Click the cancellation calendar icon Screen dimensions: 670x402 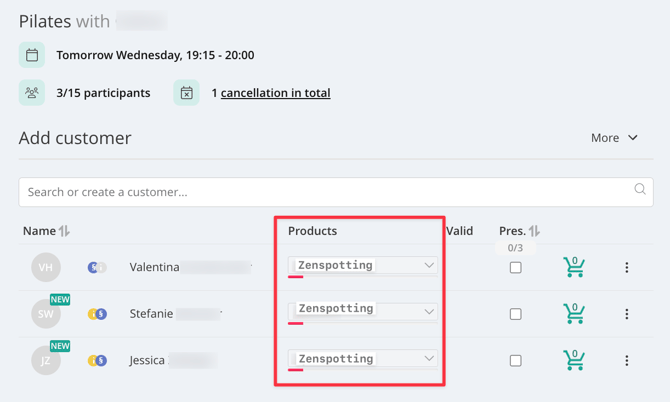click(186, 92)
